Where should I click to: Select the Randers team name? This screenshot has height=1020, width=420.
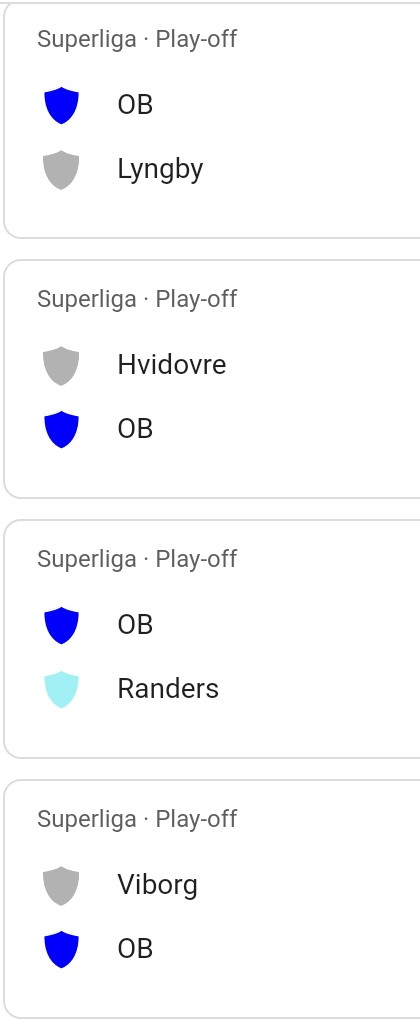(x=168, y=689)
